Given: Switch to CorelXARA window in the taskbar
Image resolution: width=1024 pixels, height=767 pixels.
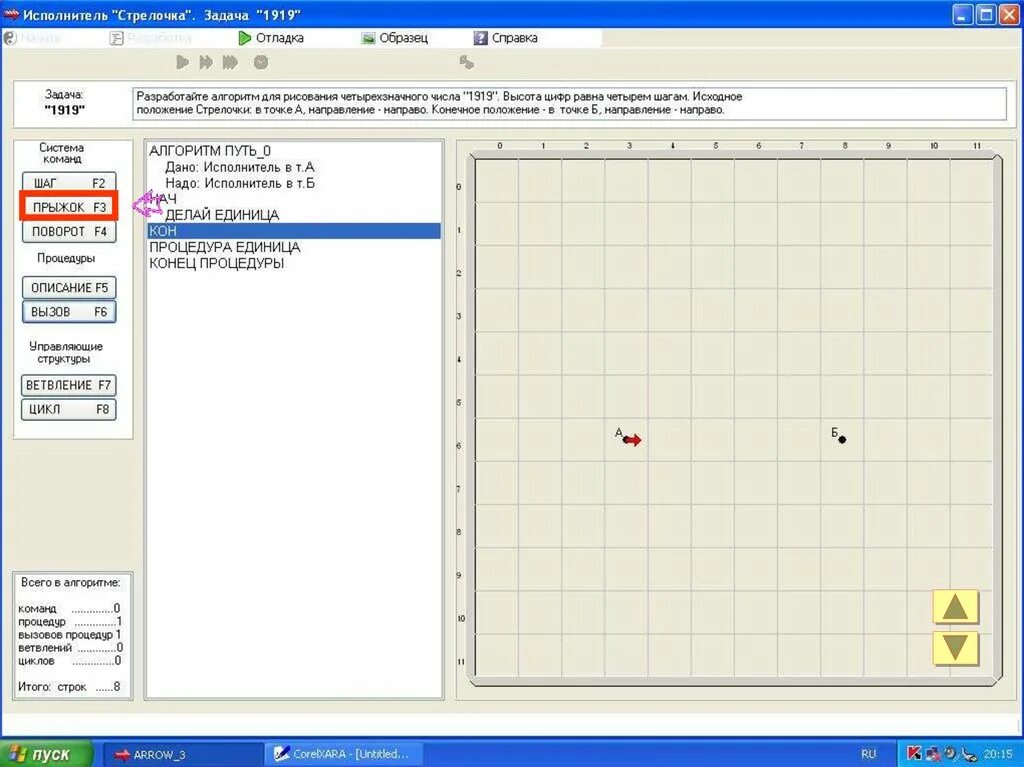Looking at the screenshot, I should [x=344, y=754].
